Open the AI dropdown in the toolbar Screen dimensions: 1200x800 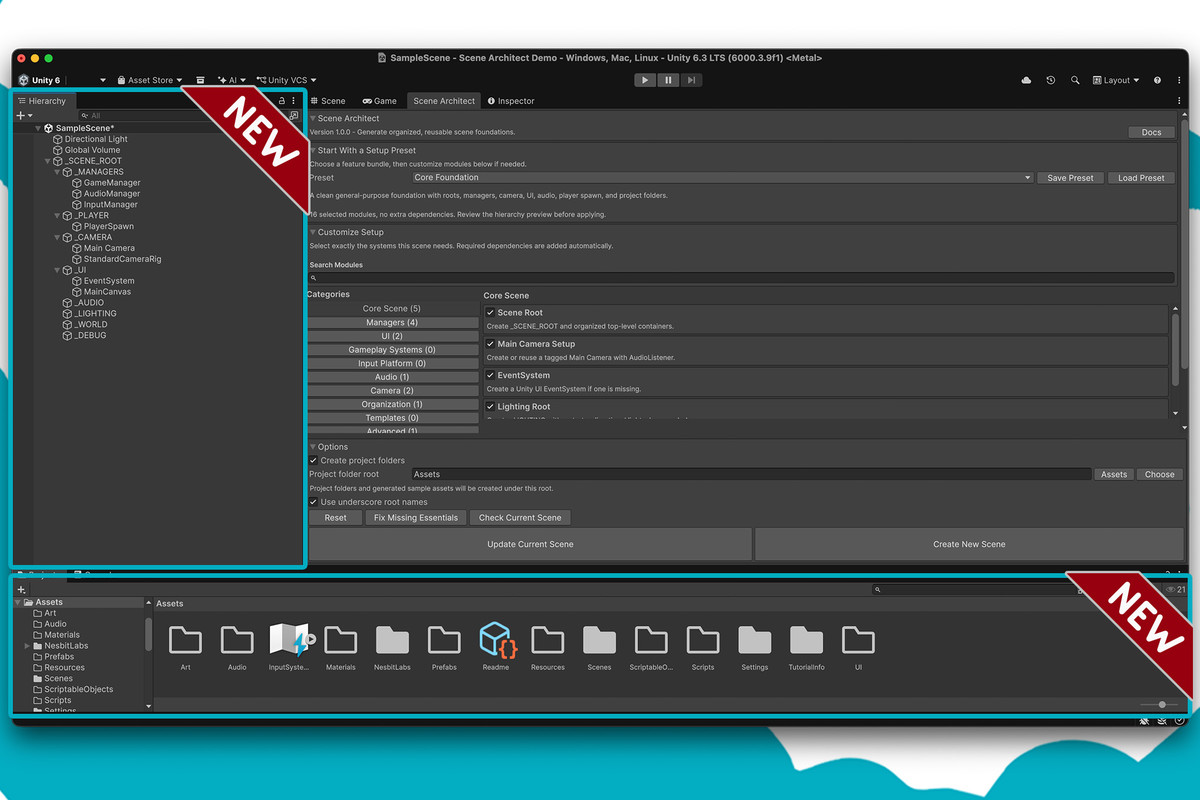coord(232,80)
